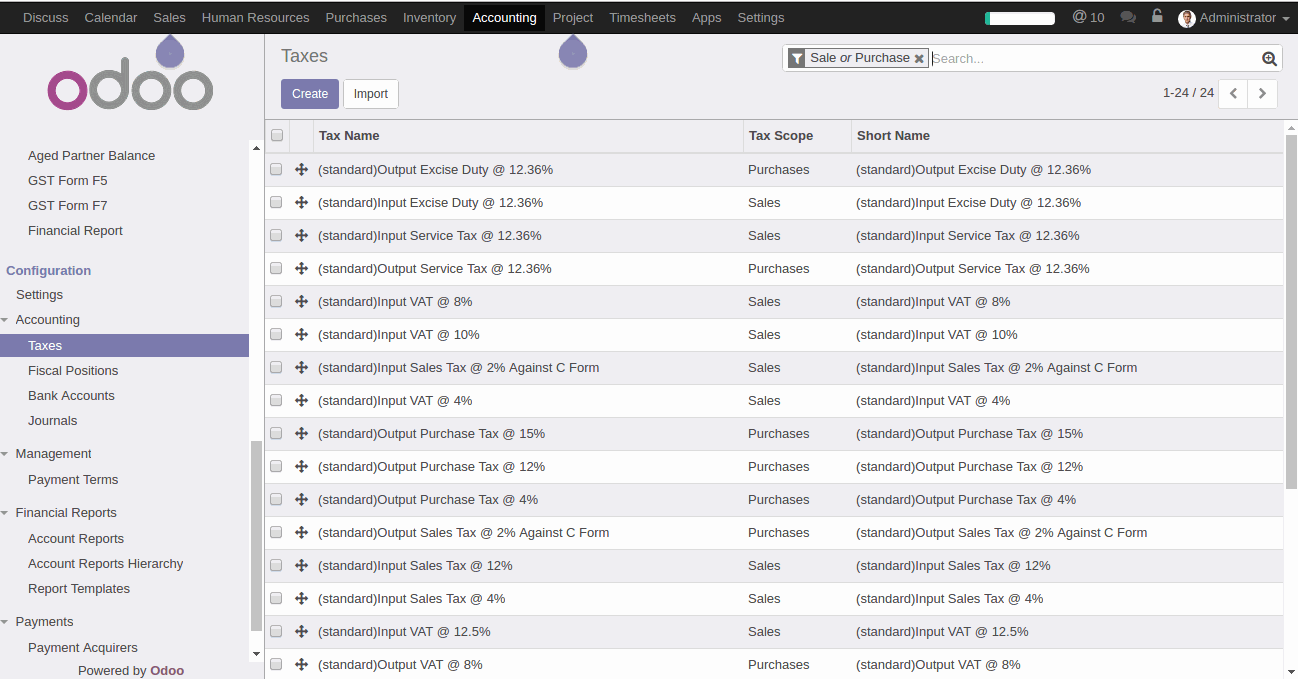
Task: Click drag handle of Output Purchase Tax @ 15% row
Action: pyautogui.click(x=301, y=434)
